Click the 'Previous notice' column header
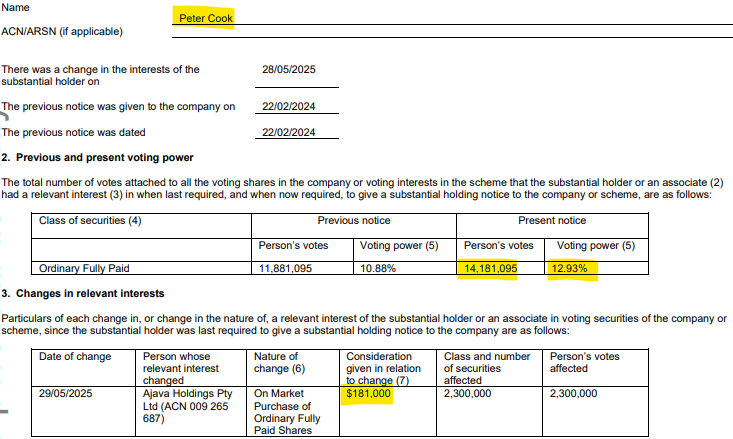733x439 pixels. tap(354, 221)
